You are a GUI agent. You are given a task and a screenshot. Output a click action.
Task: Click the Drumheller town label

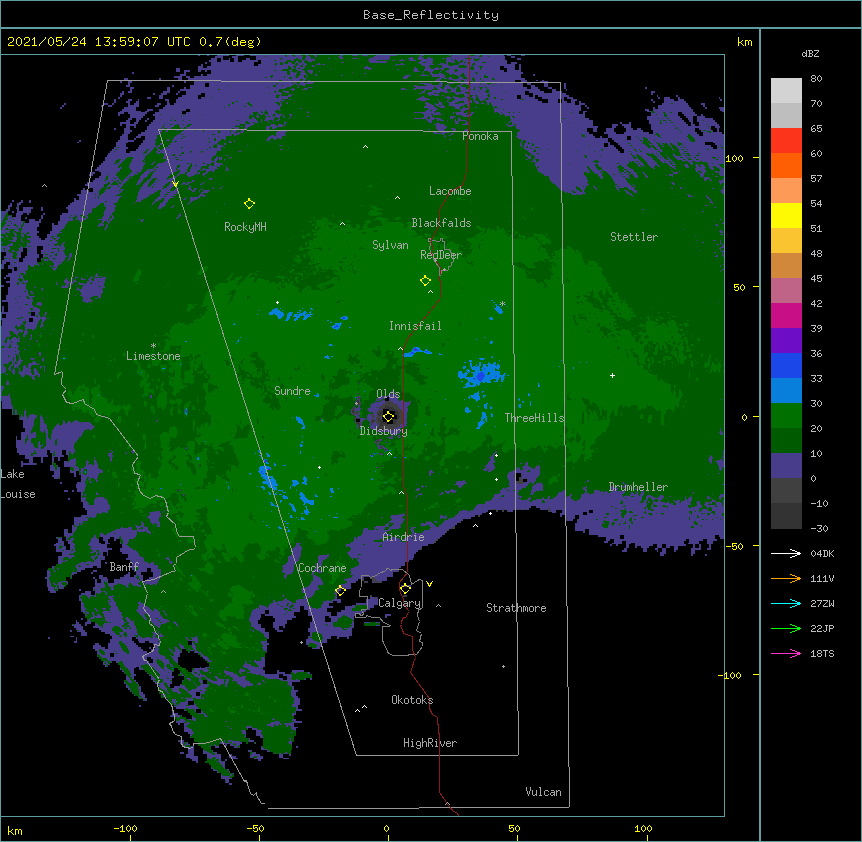point(638,487)
